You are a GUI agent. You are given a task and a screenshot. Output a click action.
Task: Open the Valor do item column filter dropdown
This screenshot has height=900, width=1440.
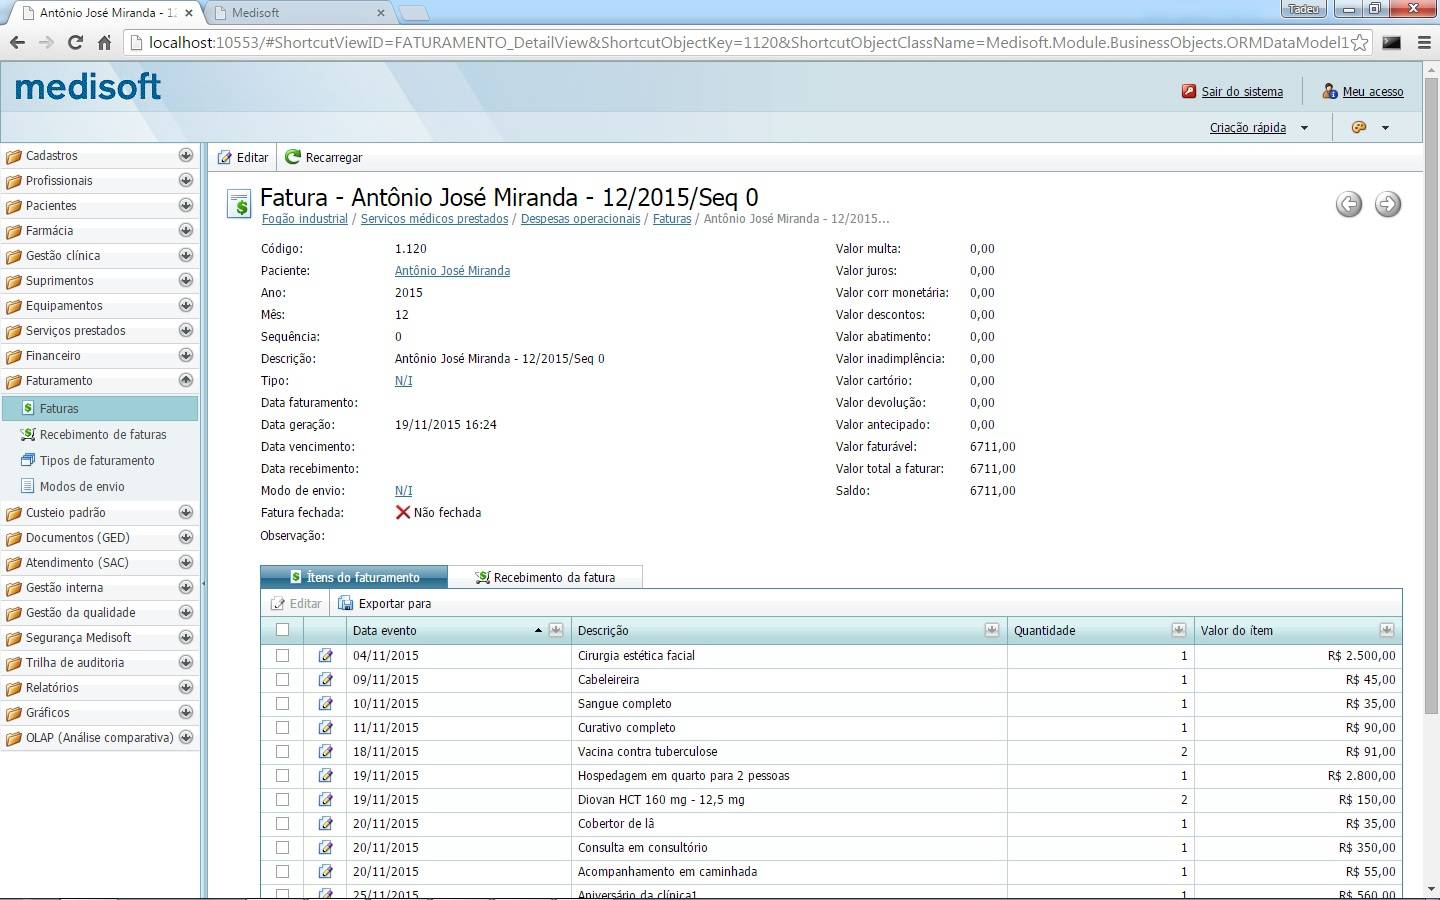1387,630
